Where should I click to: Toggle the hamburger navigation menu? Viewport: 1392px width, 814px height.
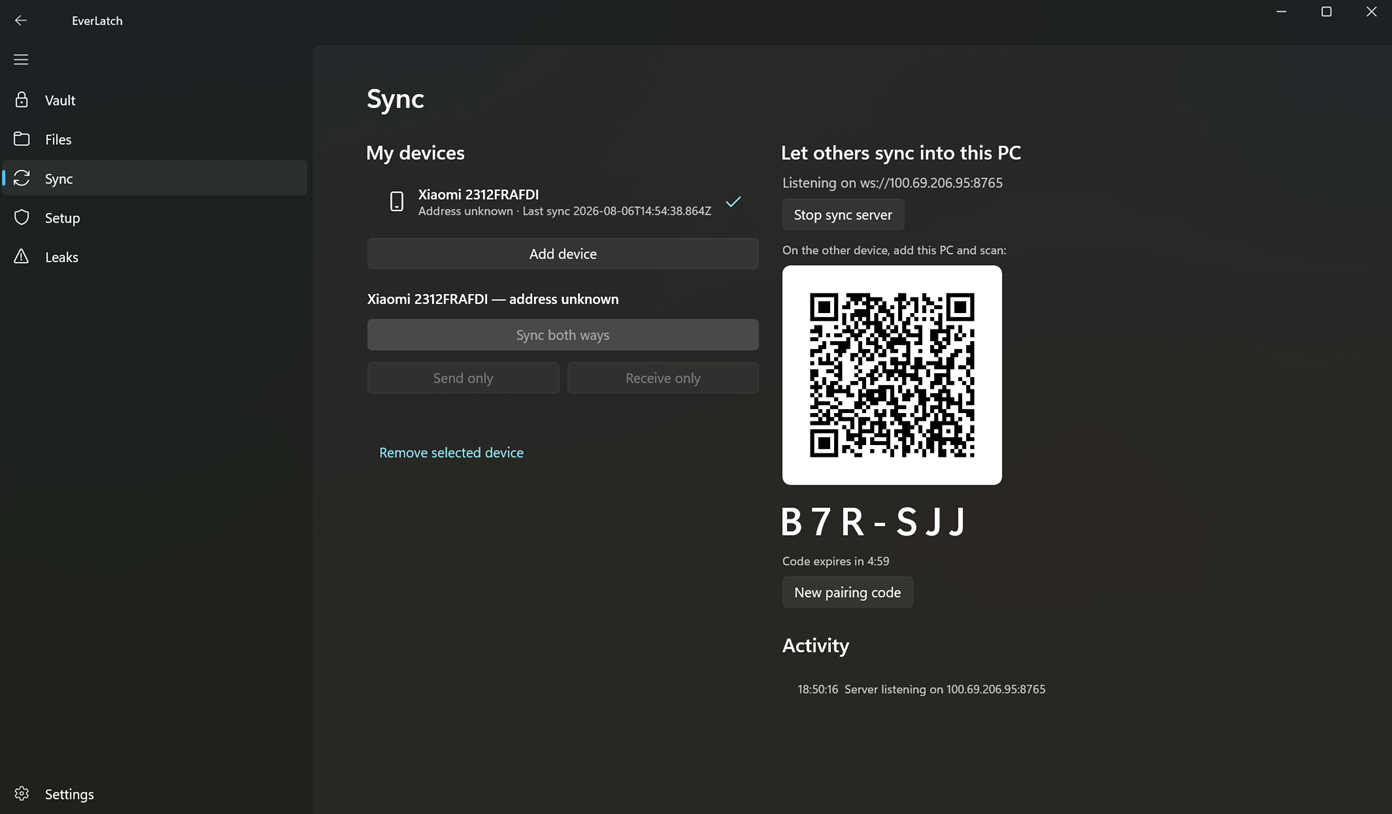[x=21, y=60]
